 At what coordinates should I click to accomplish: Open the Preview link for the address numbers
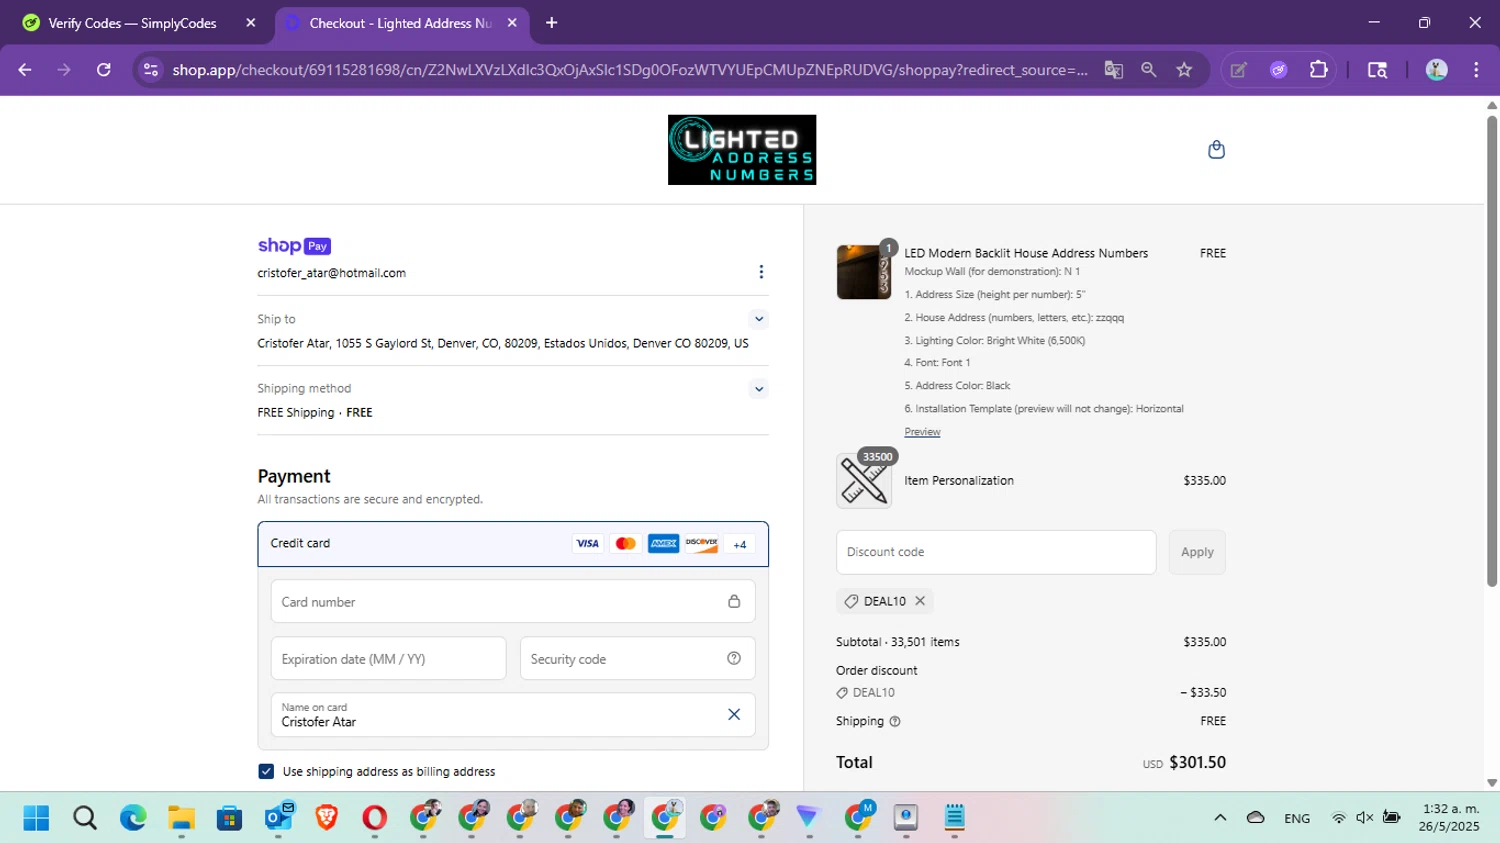(x=922, y=432)
